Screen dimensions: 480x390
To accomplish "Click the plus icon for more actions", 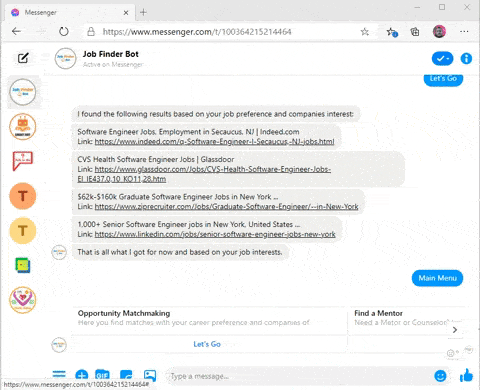I will 81,375.
